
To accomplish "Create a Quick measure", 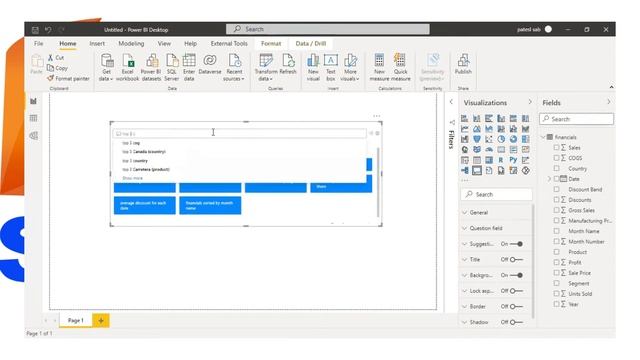I will click(400, 67).
